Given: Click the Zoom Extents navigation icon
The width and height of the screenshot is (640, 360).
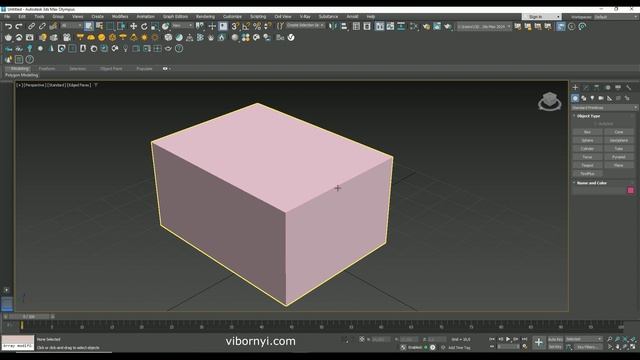Looking at the screenshot, I should pos(626,339).
